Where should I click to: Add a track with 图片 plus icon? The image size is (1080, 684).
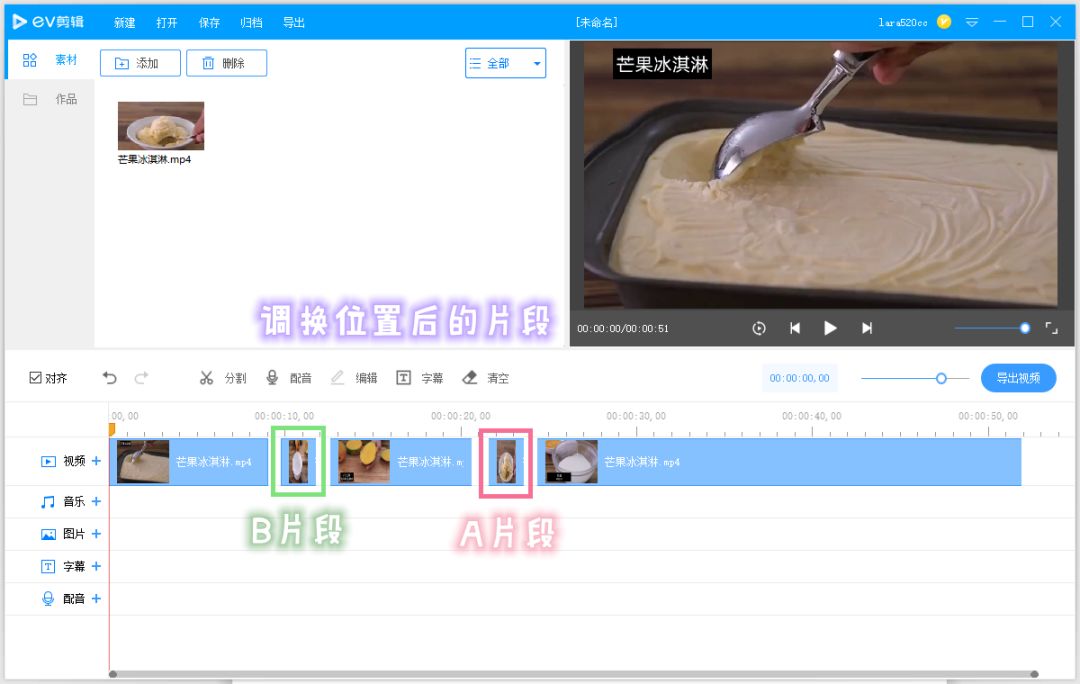(96, 534)
